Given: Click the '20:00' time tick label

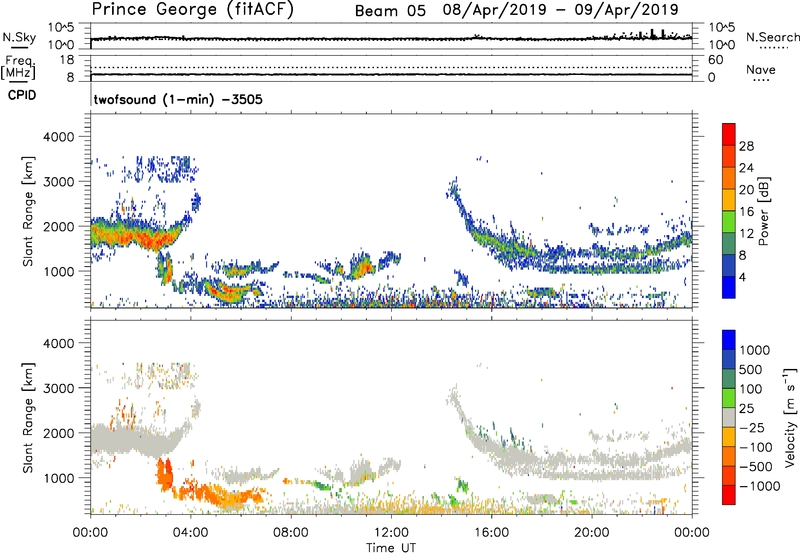Looking at the screenshot, I should point(591,533).
